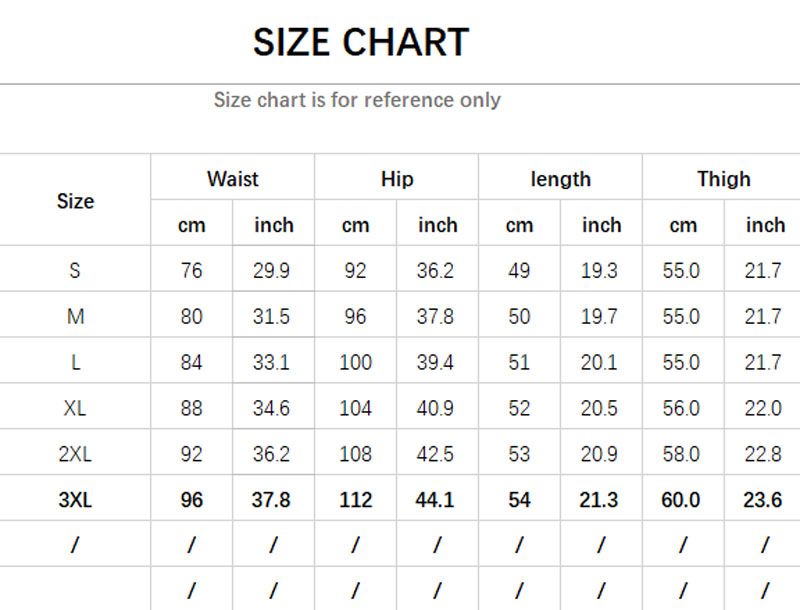Select the 21.3 inch length cell
This screenshot has height=610, width=800.
(599, 500)
